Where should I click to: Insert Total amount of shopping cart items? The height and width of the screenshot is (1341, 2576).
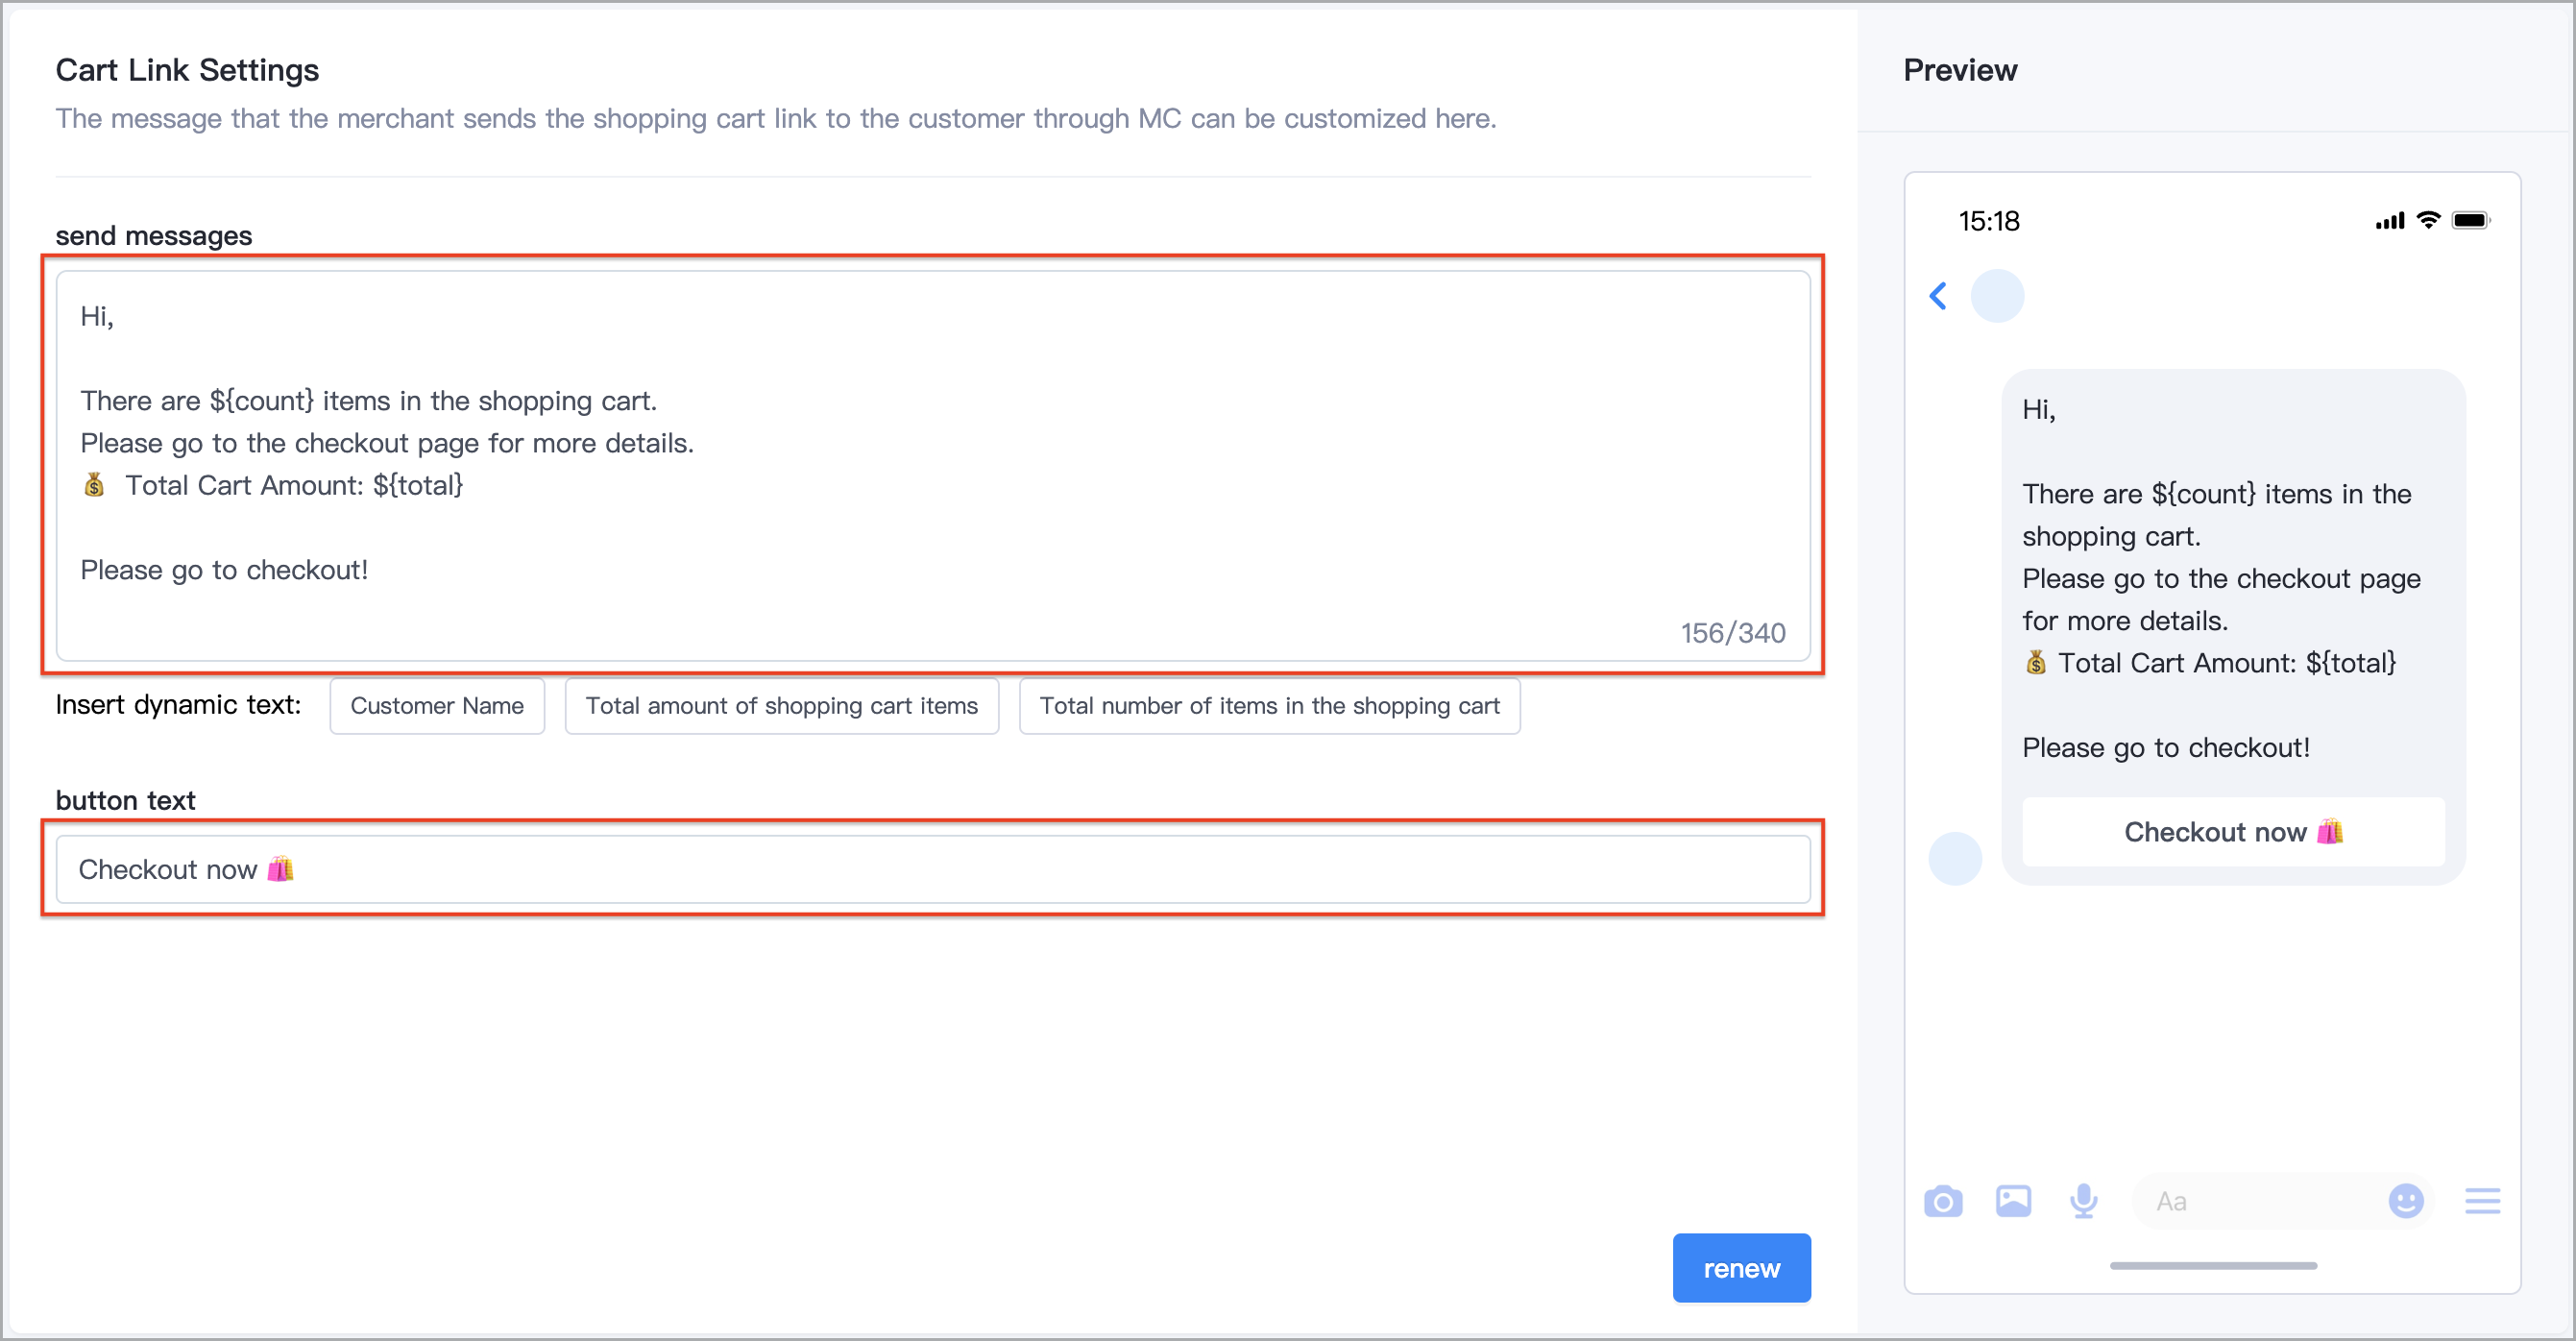pos(782,706)
